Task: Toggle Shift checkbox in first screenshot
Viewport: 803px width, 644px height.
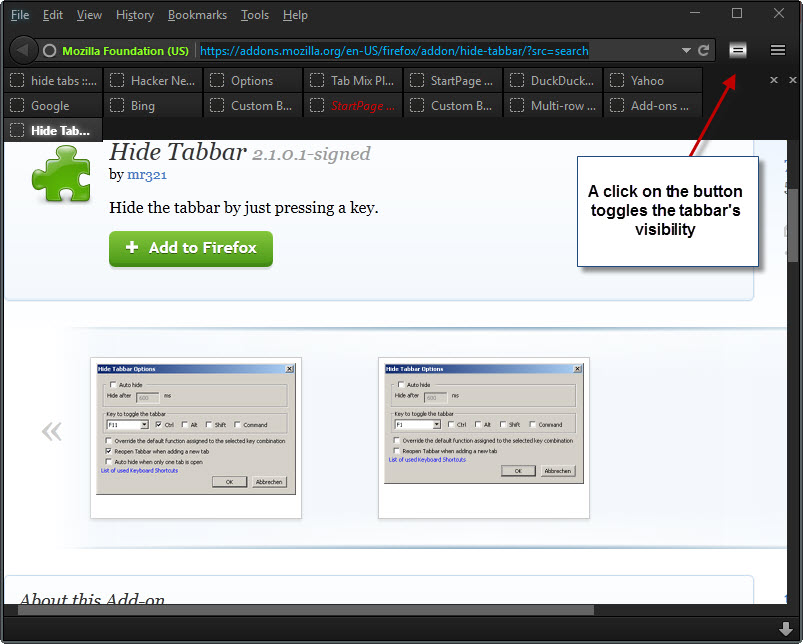Action: 208,424
